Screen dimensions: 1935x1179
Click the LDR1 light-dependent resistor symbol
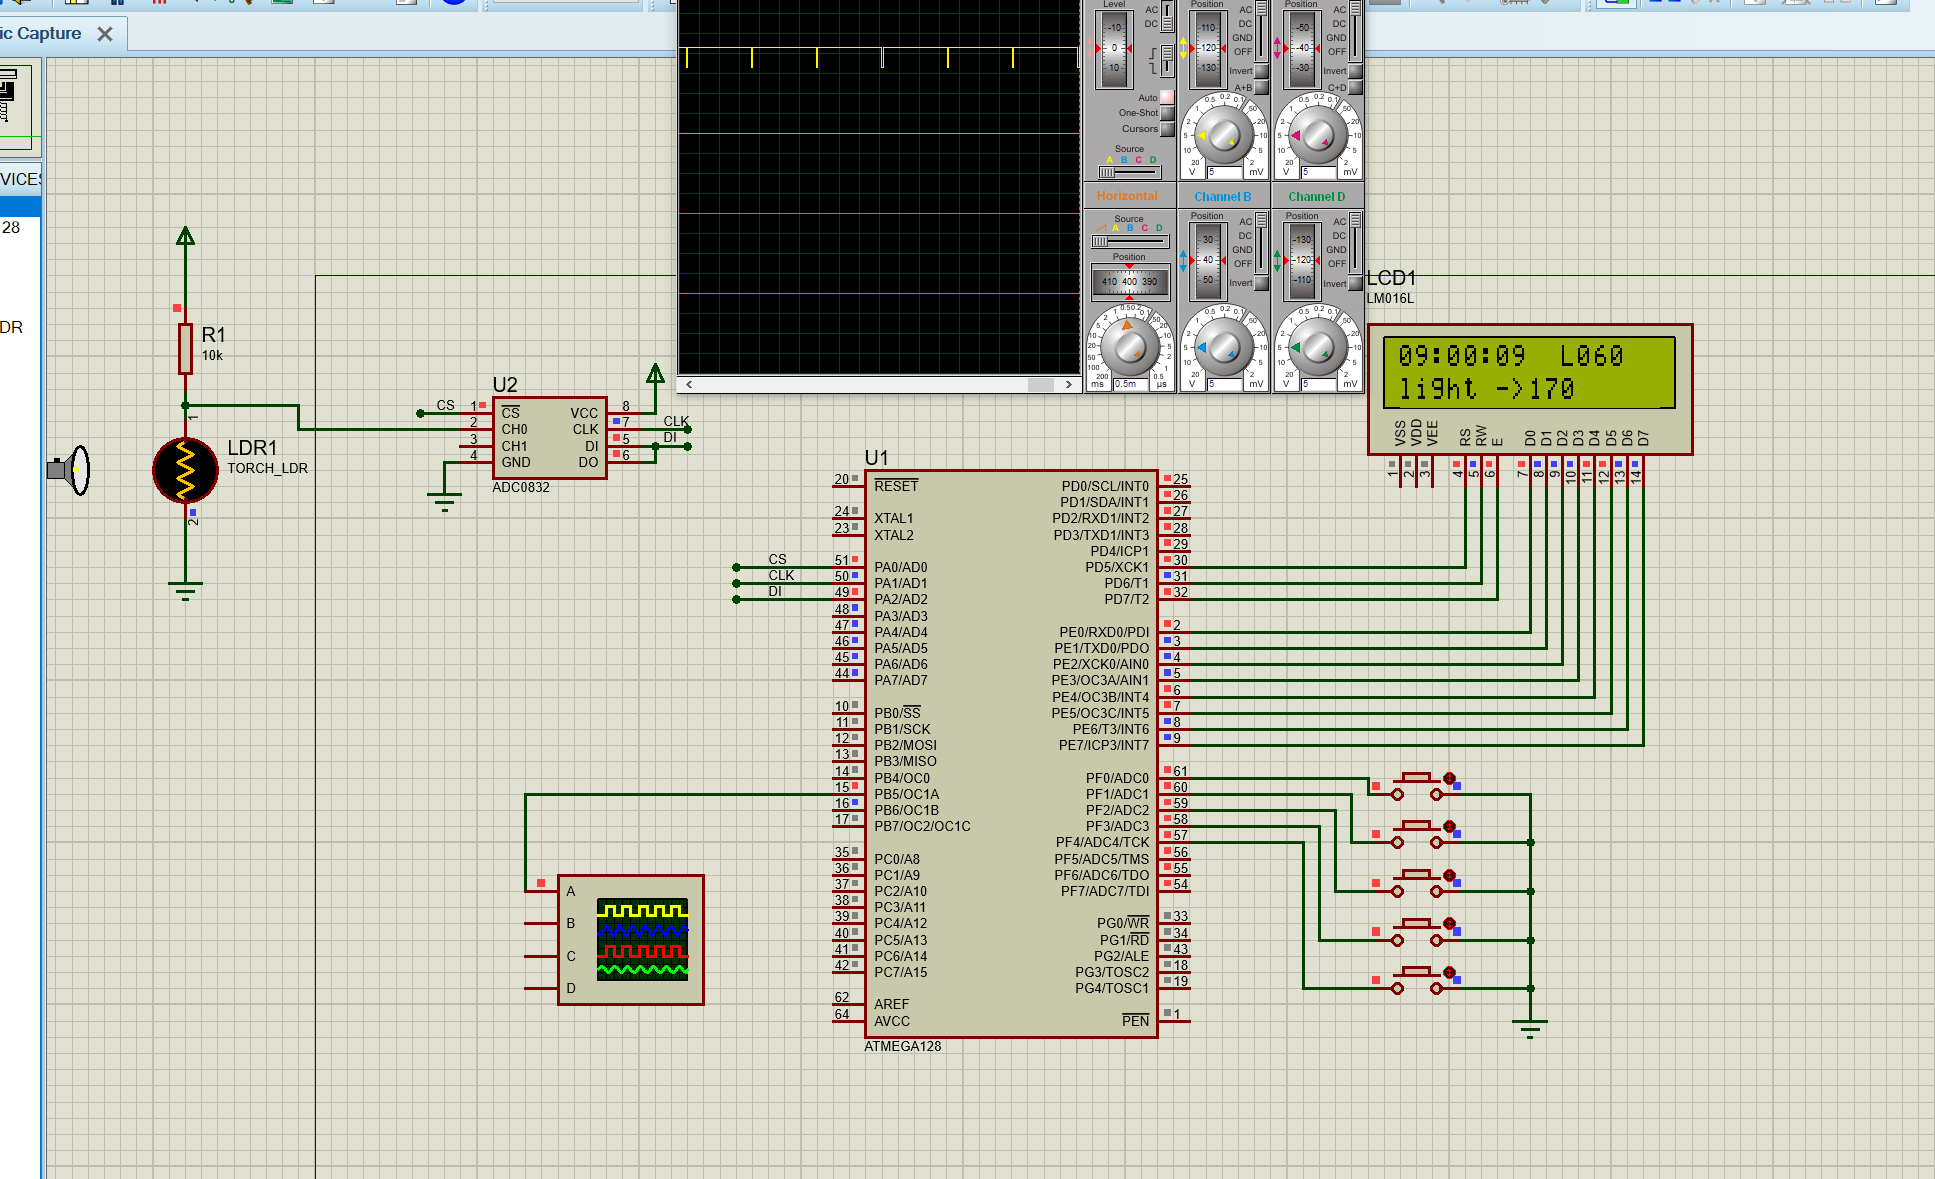pos(185,470)
